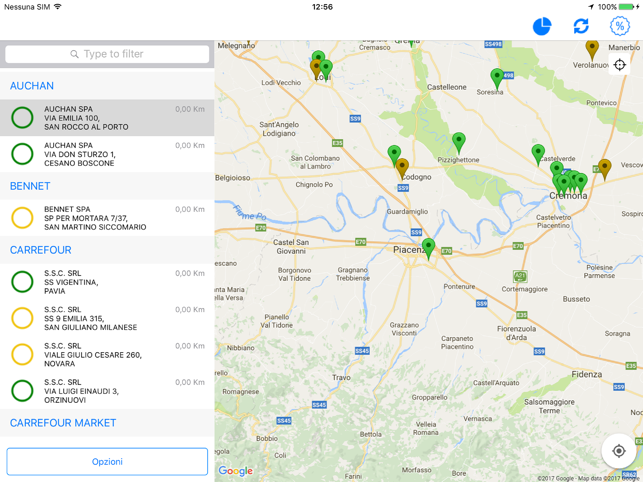Open S.S.C. SRL Novara row
Viewport: 643px width, 482px height.
click(107, 354)
